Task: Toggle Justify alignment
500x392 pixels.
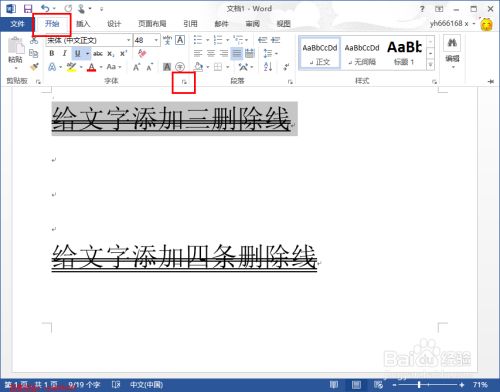Action: click(x=237, y=53)
